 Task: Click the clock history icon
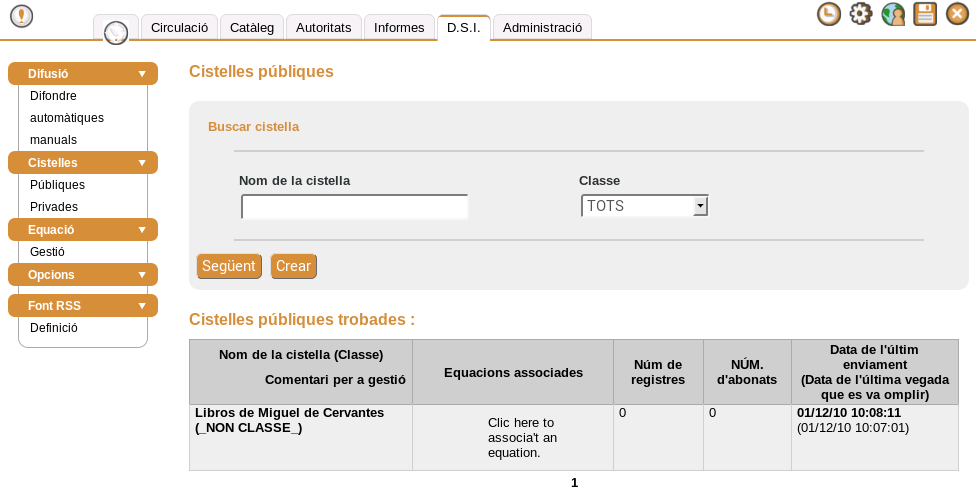click(x=828, y=14)
